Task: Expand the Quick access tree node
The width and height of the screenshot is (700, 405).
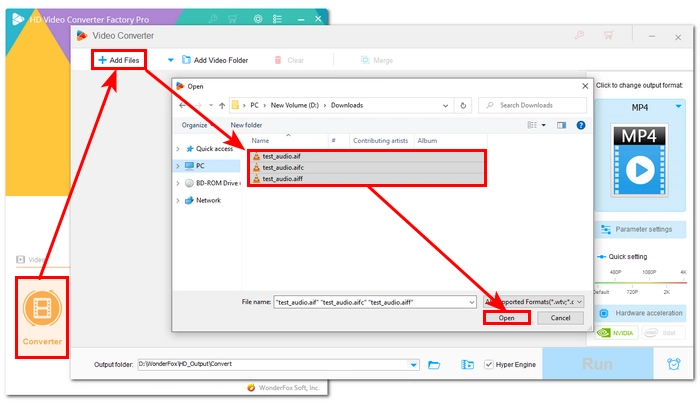Action: [178, 149]
